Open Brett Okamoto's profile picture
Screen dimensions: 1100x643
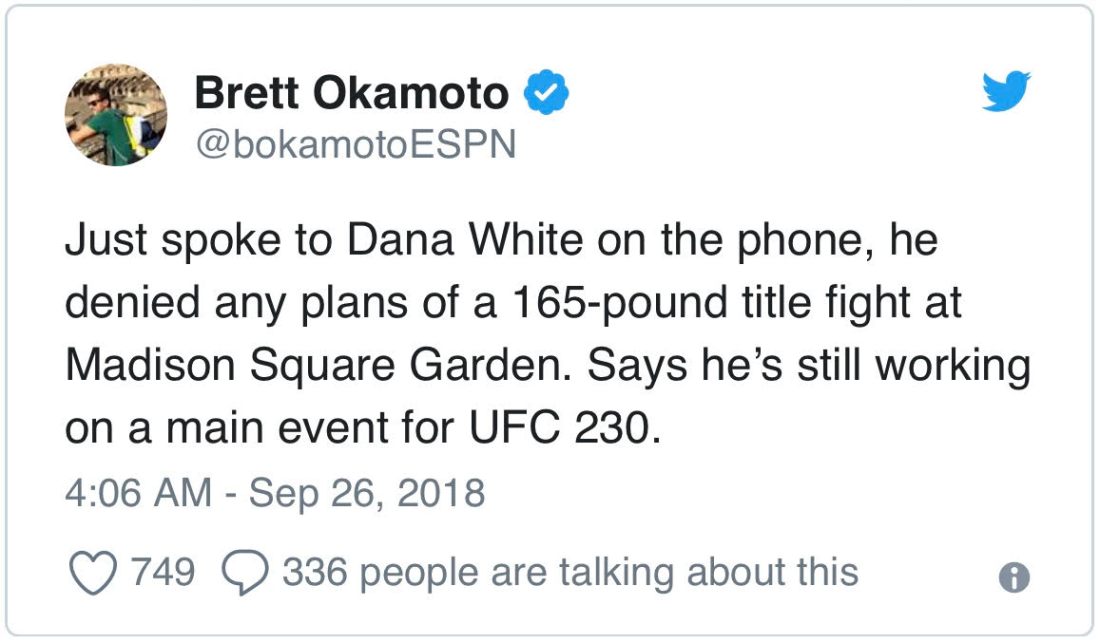click(x=116, y=116)
